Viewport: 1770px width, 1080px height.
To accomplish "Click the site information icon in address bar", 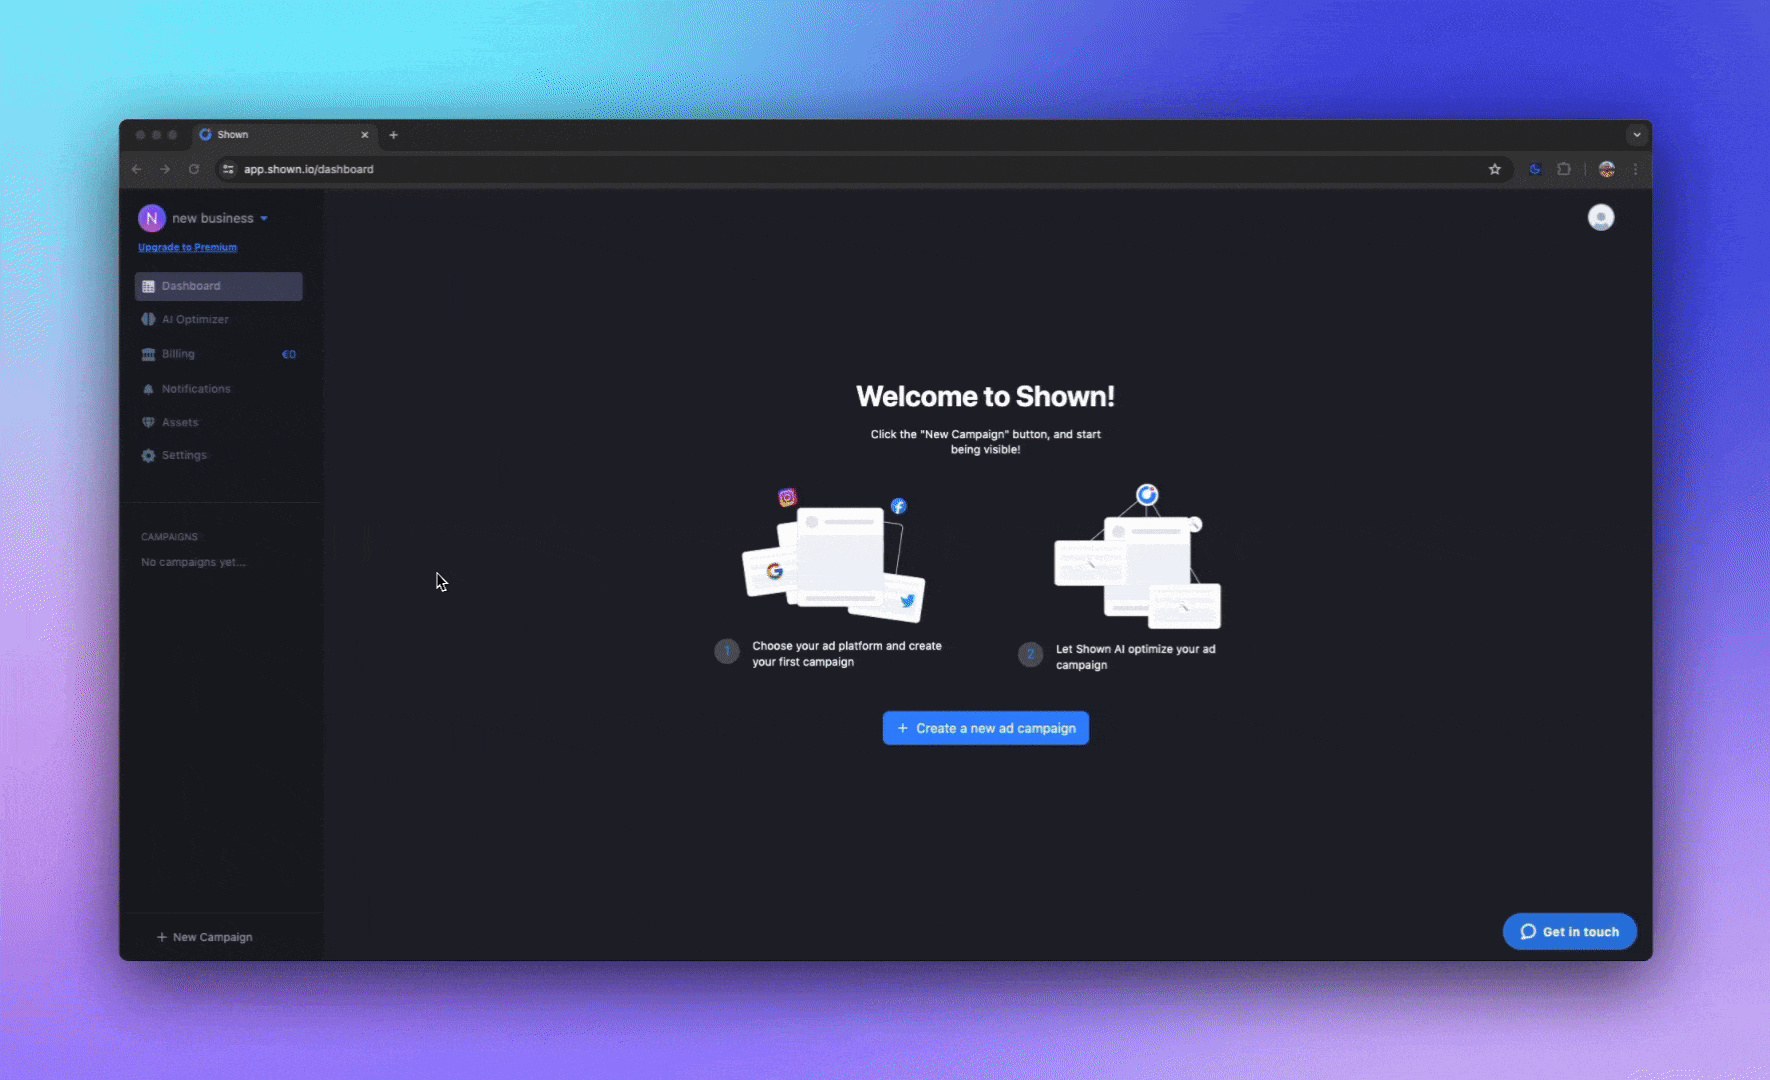I will [x=228, y=169].
